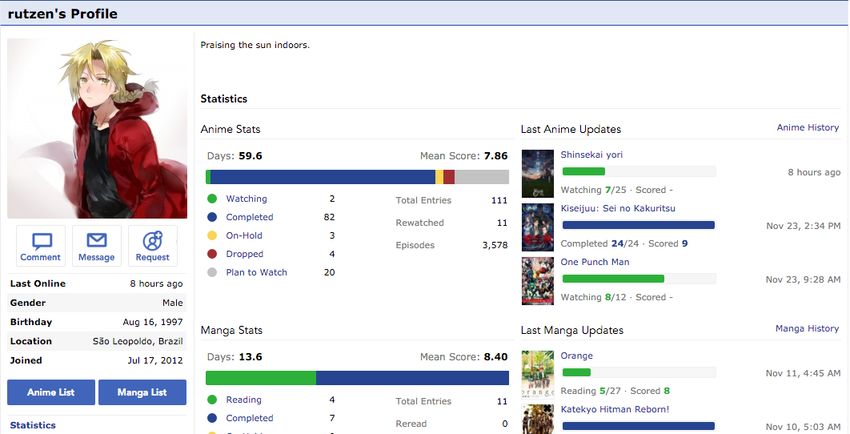Image resolution: width=850 pixels, height=434 pixels.
Task: Click the Shinsekai yori progress bar
Action: click(x=639, y=172)
